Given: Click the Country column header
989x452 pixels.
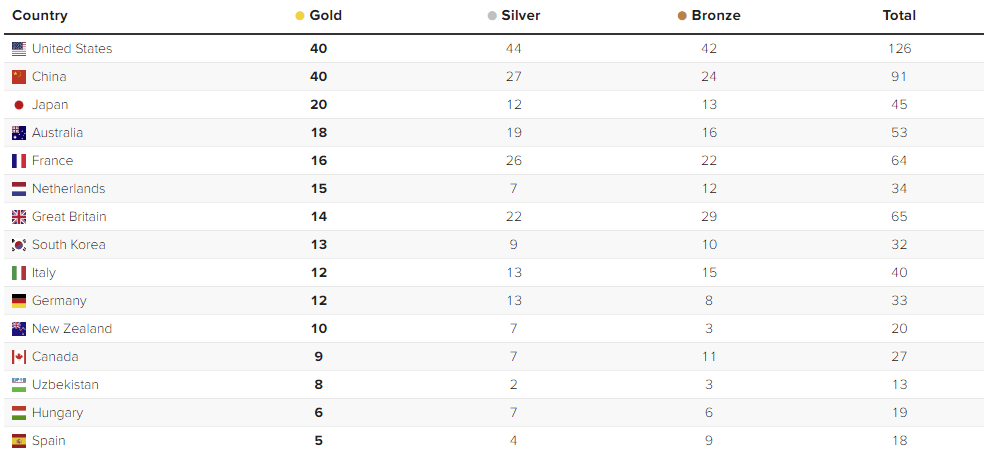Looking at the screenshot, I should (40, 16).
